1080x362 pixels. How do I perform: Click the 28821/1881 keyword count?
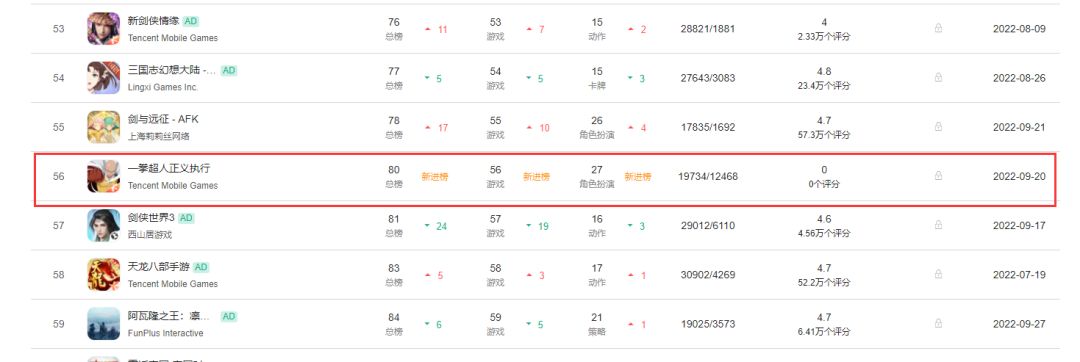coord(707,29)
